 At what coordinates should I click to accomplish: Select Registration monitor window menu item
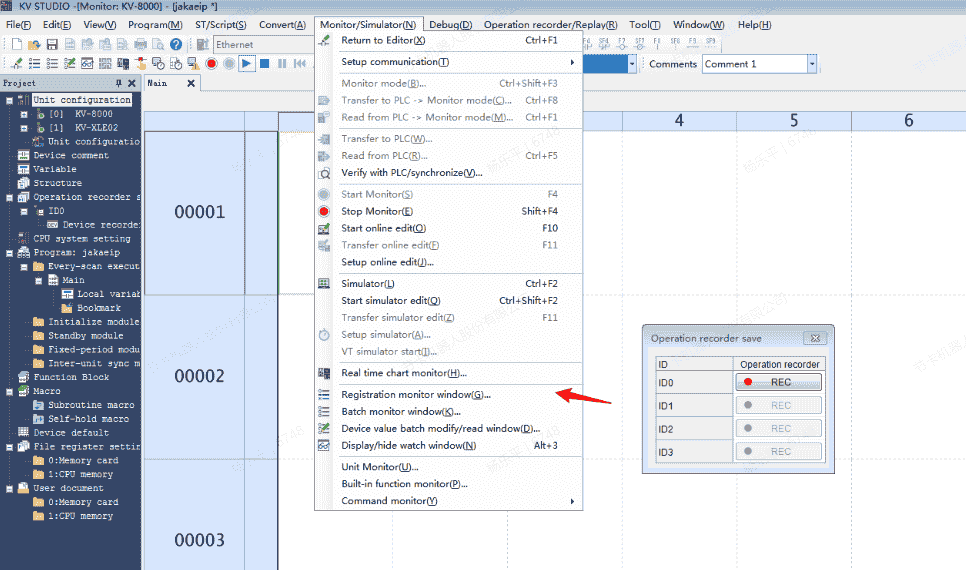point(415,395)
